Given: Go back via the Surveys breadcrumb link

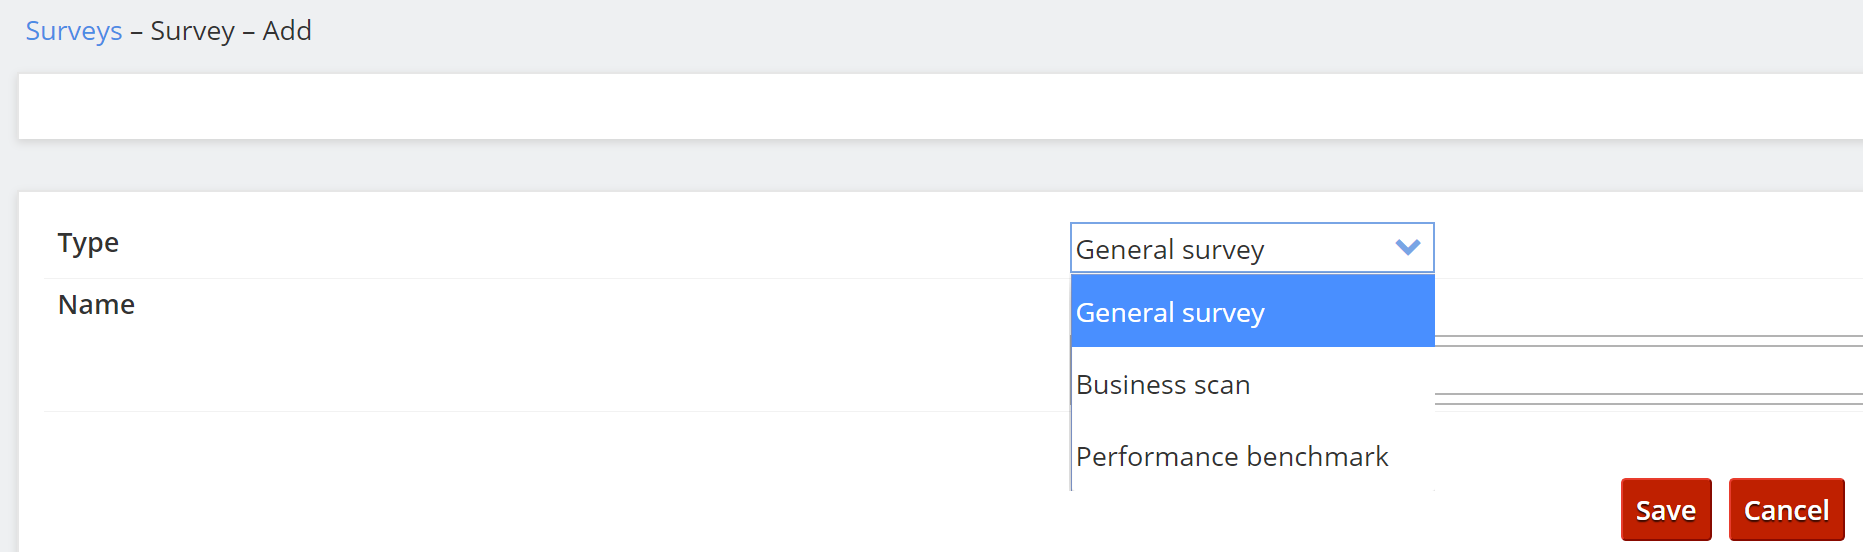Looking at the screenshot, I should click(x=74, y=31).
